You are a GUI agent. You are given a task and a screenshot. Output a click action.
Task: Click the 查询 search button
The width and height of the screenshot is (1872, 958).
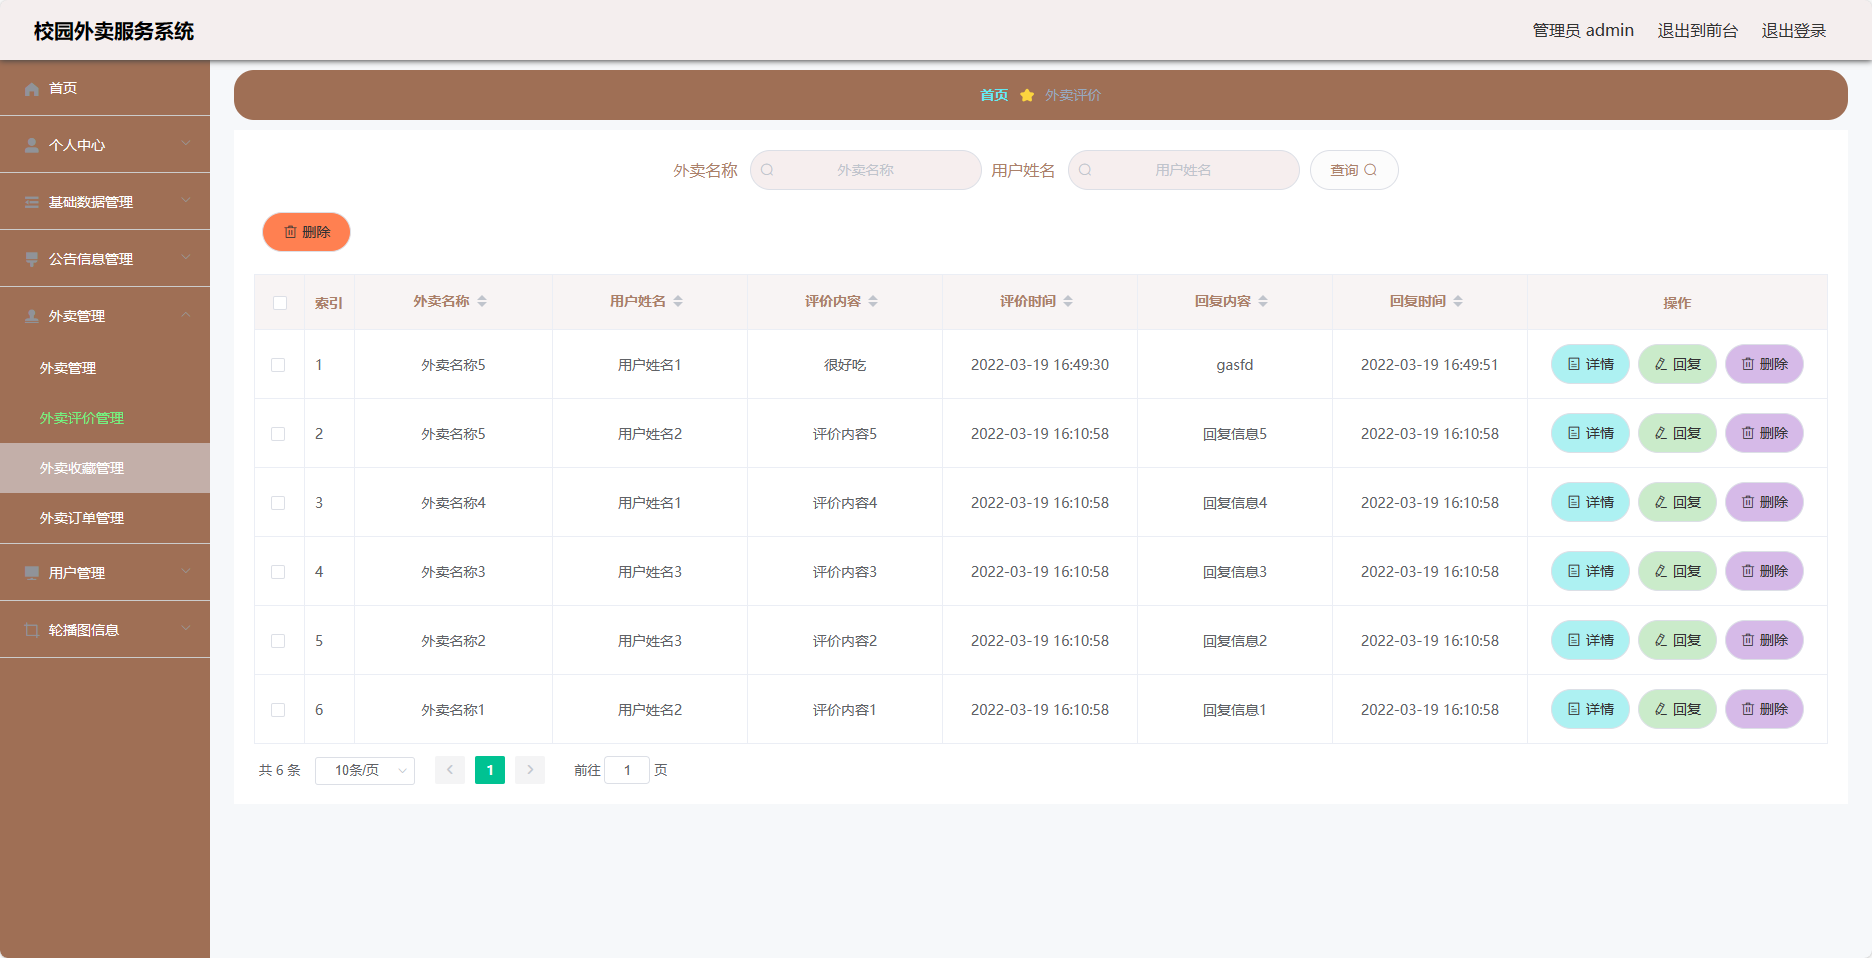(x=1354, y=170)
